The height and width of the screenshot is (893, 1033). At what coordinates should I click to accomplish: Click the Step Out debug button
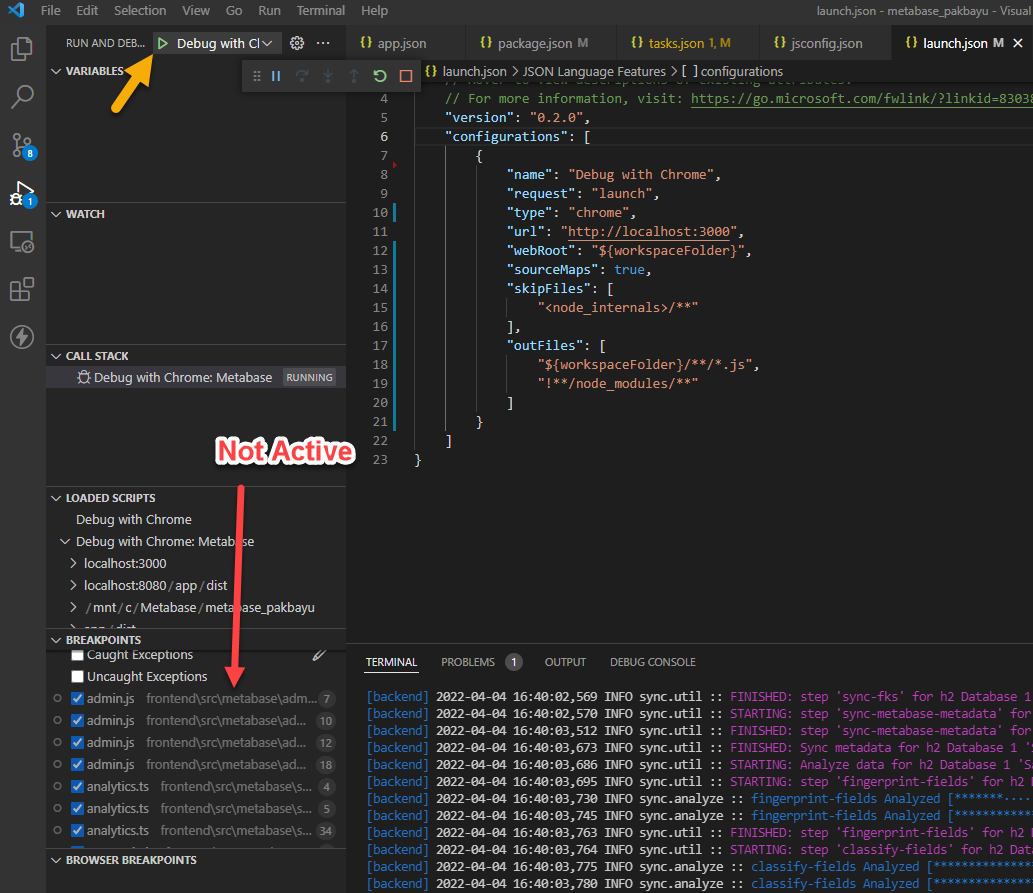(354, 76)
